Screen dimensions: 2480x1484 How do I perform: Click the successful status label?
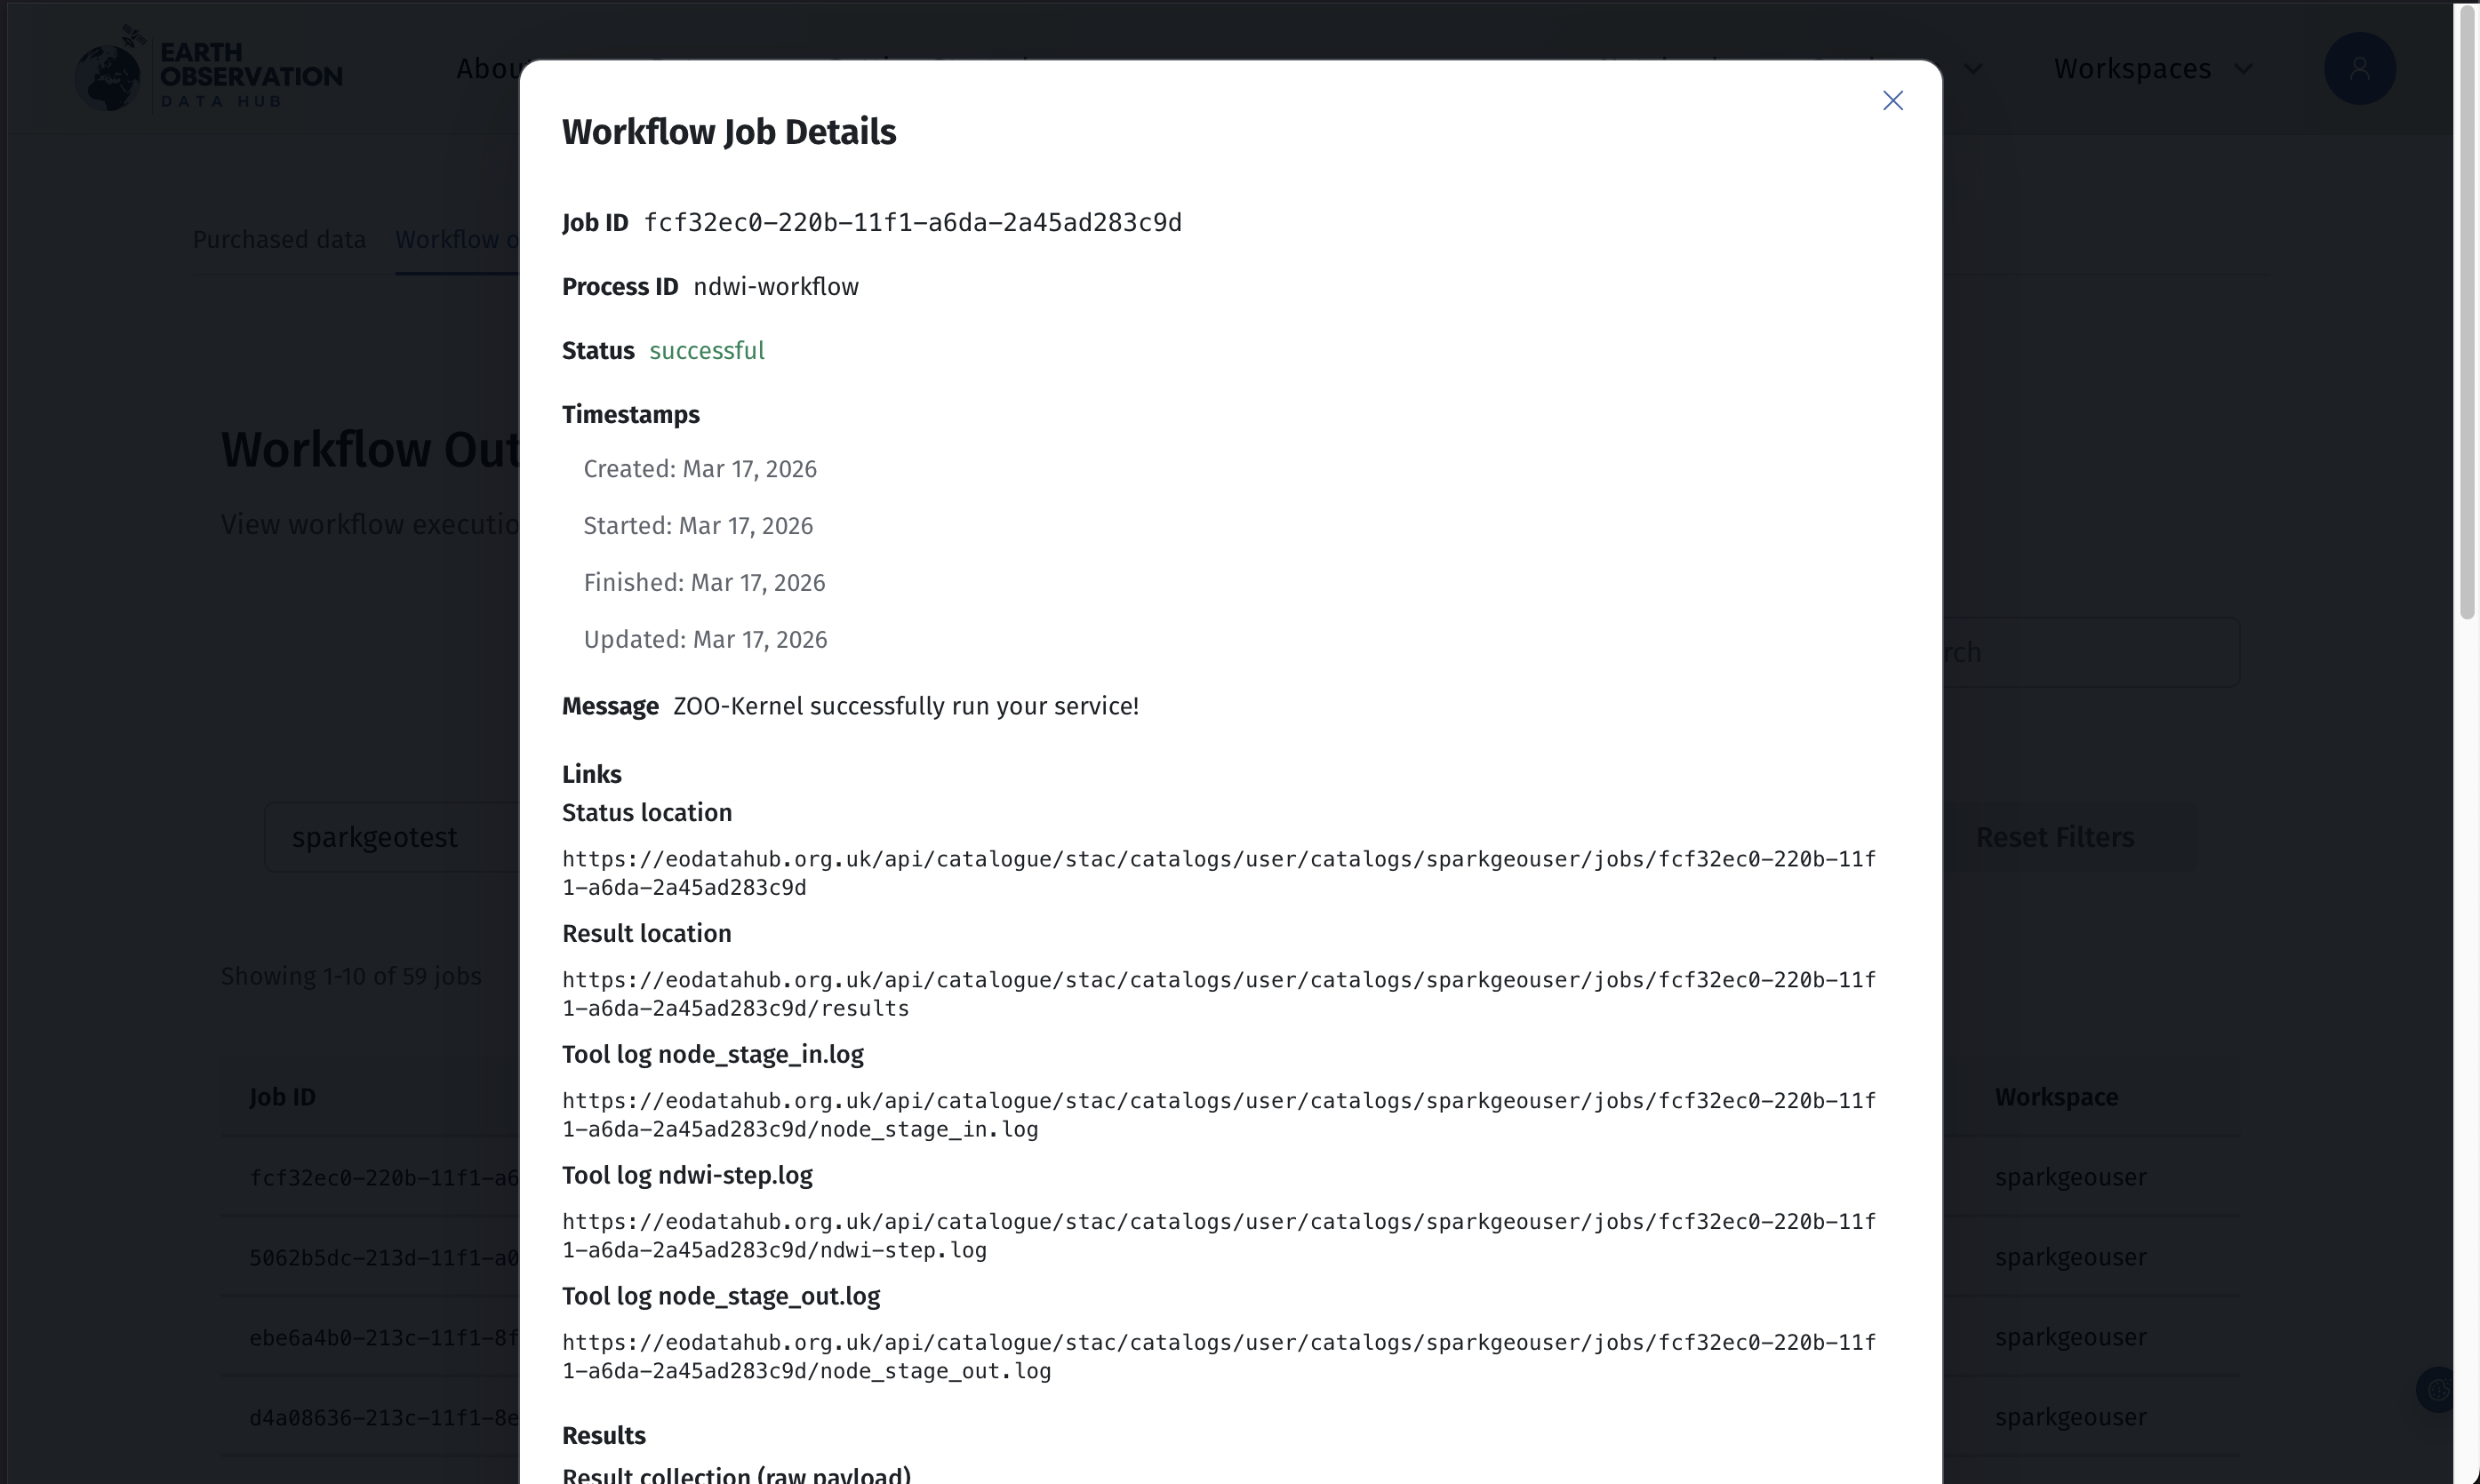707,350
